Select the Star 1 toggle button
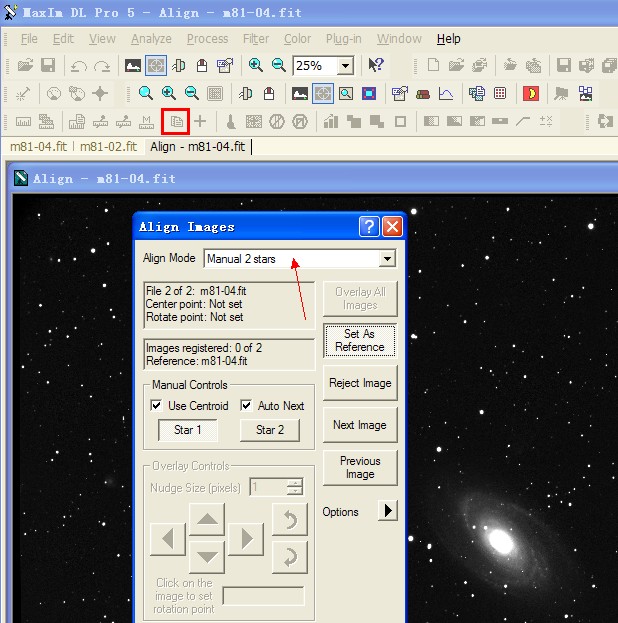Screen dimensions: 618x623 tap(187, 430)
